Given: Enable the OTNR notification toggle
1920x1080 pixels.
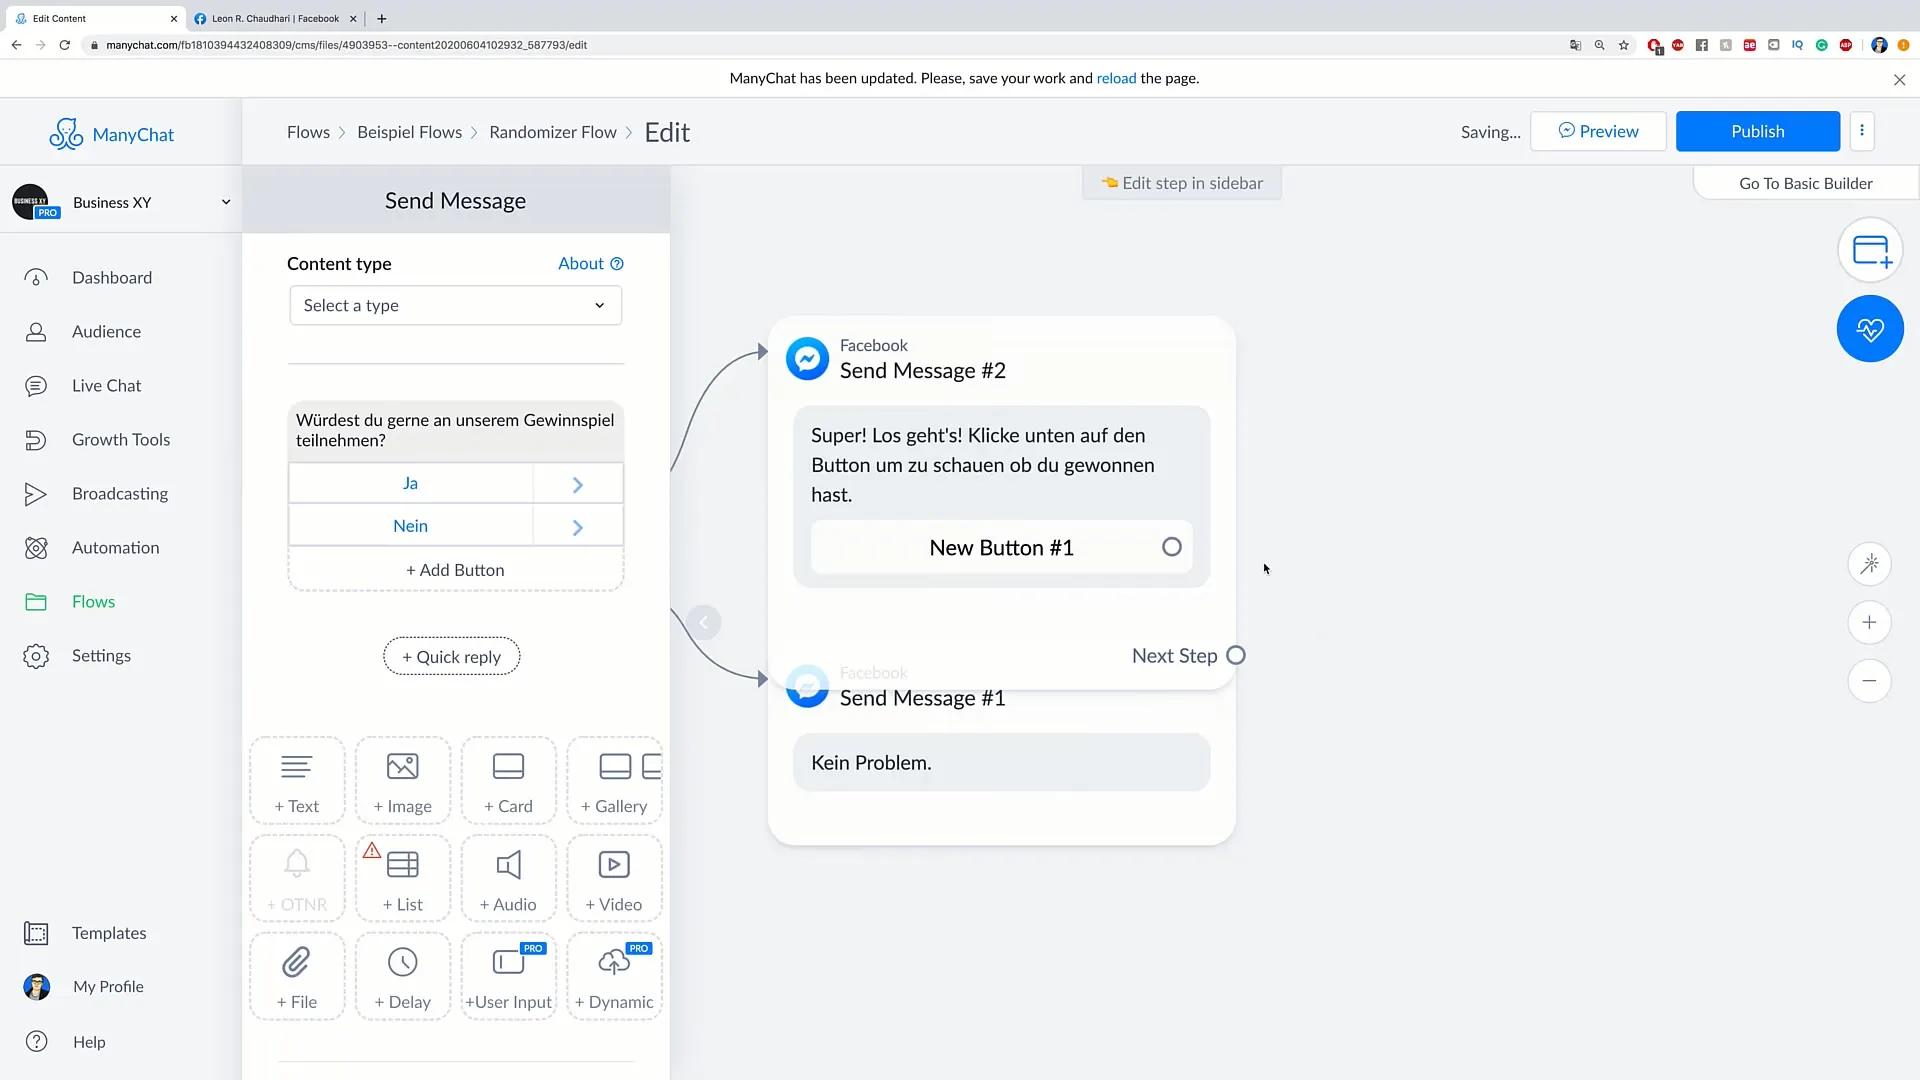Looking at the screenshot, I should point(297,877).
